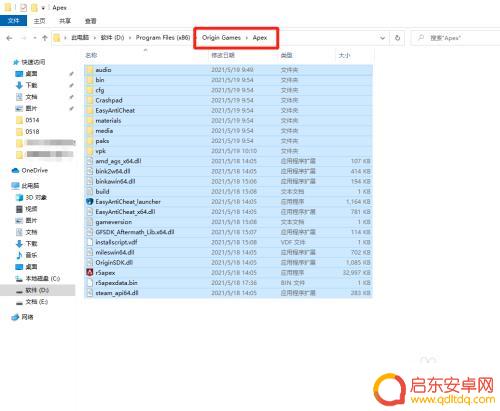This screenshot has height=411, width=500.
Task: Select binkawin64.dll file
Action: point(228,182)
